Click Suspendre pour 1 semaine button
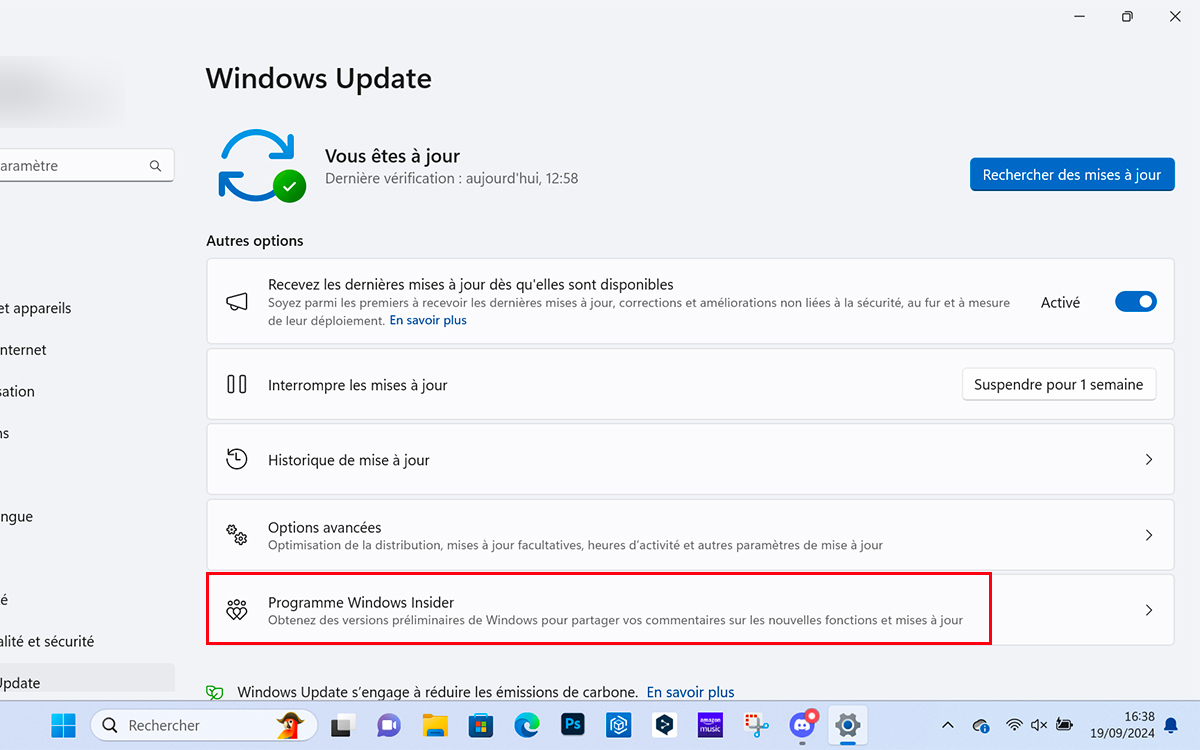This screenshot has width=1200, height=750. (1059, 384)
